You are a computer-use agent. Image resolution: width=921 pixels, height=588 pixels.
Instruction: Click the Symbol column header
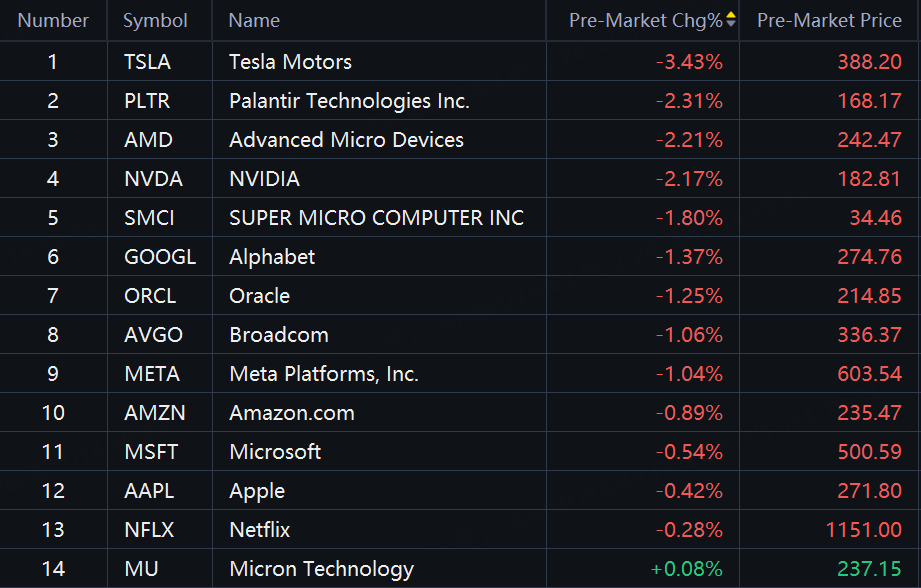click(x=155, y=20)
